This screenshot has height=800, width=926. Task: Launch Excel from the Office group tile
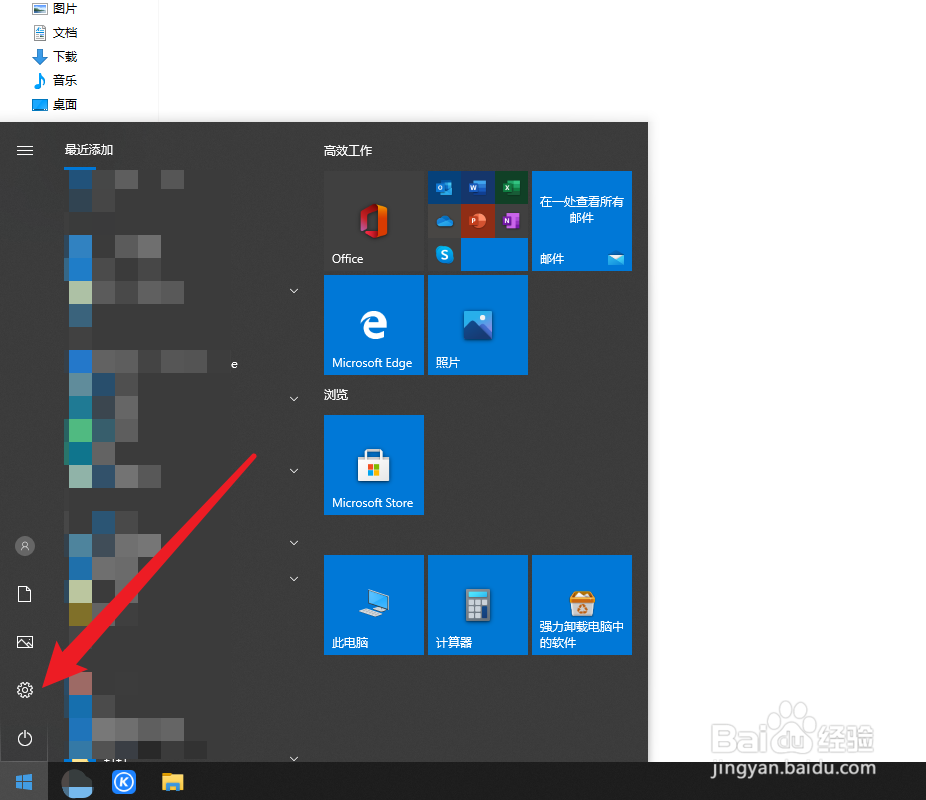click(x=511, y=188)
